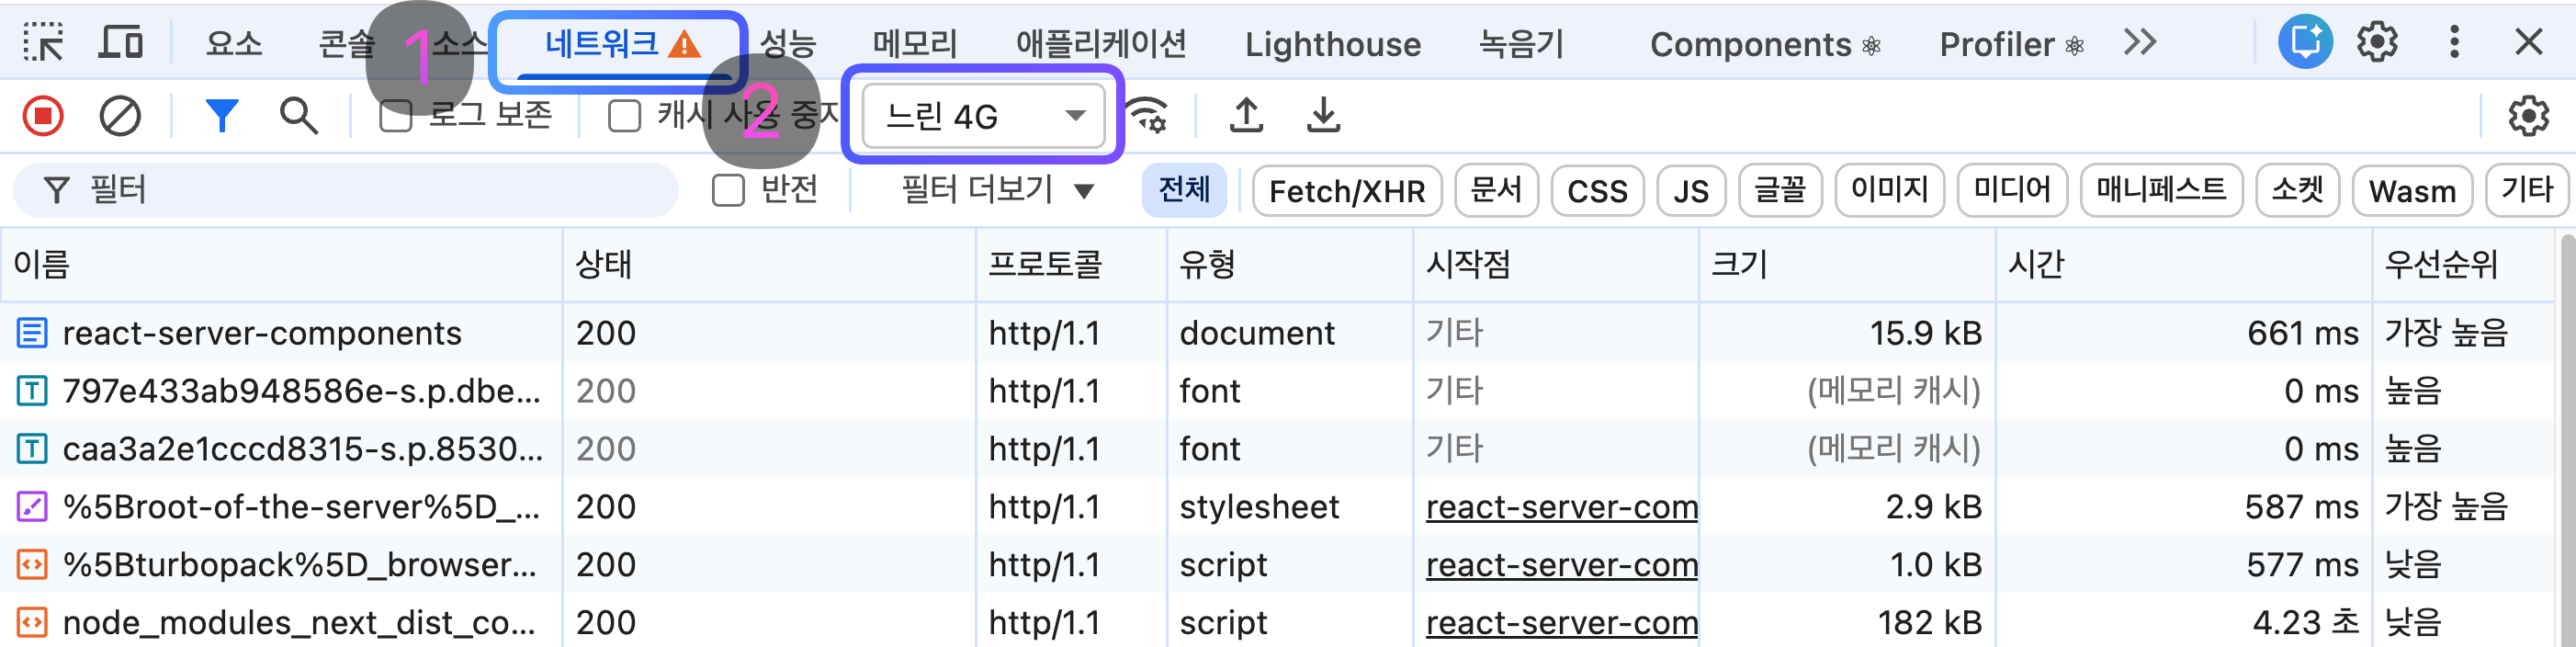Screen dimensions: 2576x647
Task: Open the DevTools three-dot menu
Action: (x=2454, y=42)
